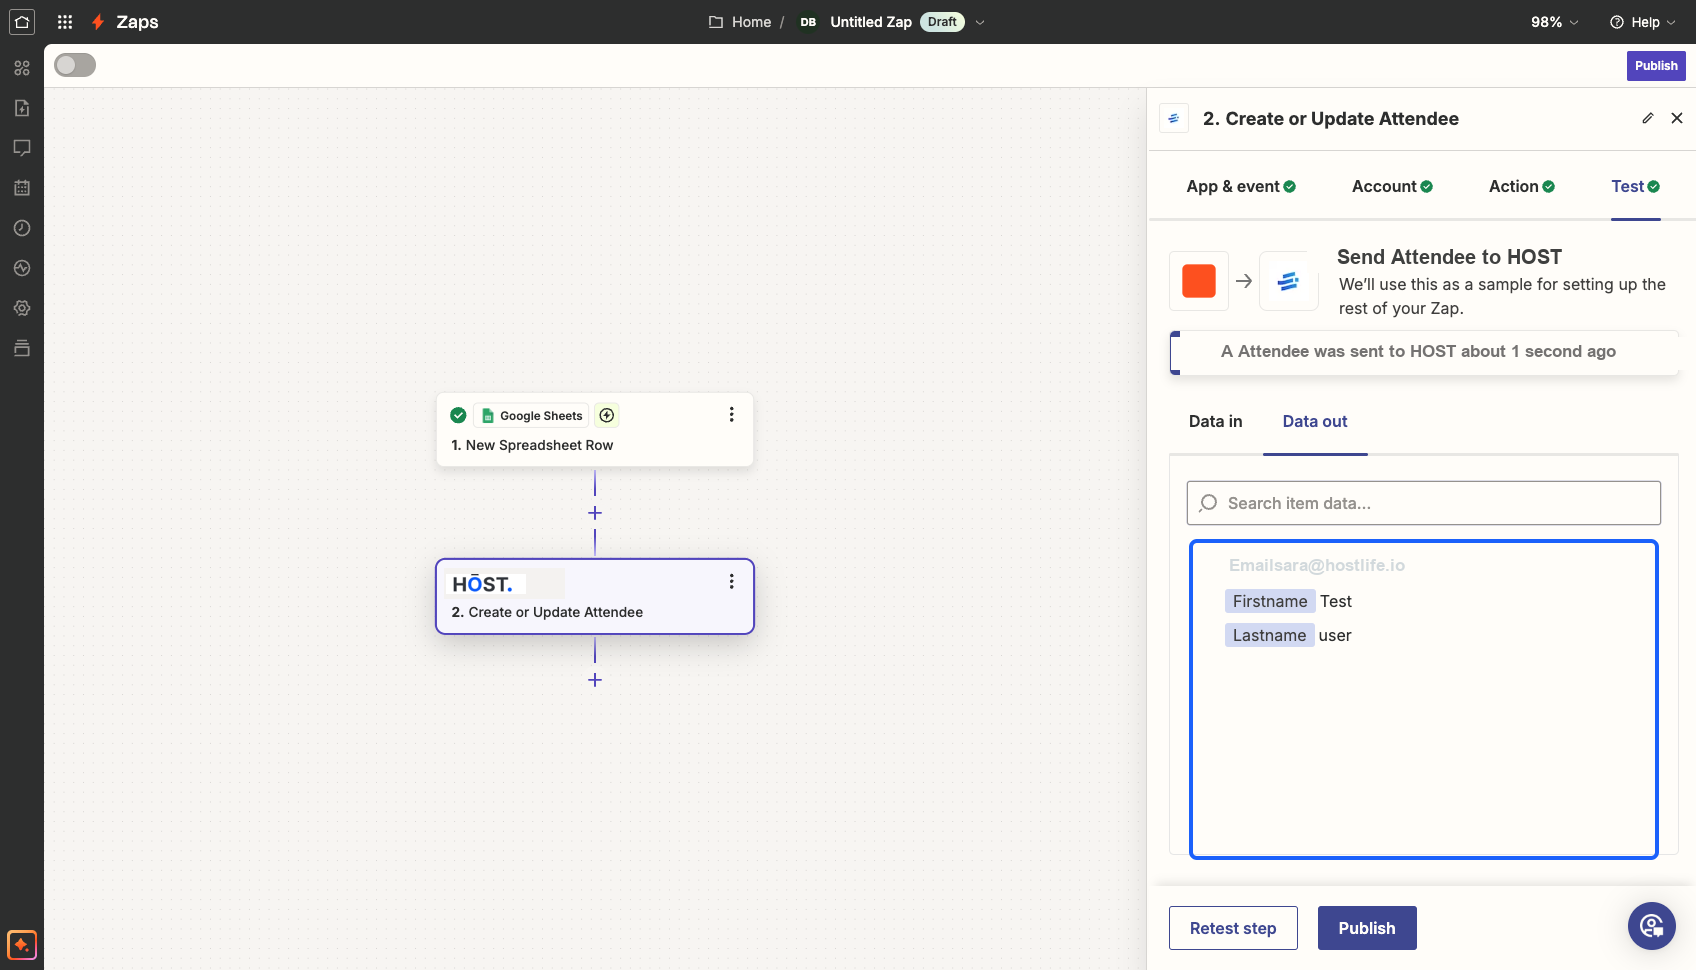Click Publish button in top toolbar
The height and width of the screenshot is (970, 1696).
click(x=1656, y=66)
